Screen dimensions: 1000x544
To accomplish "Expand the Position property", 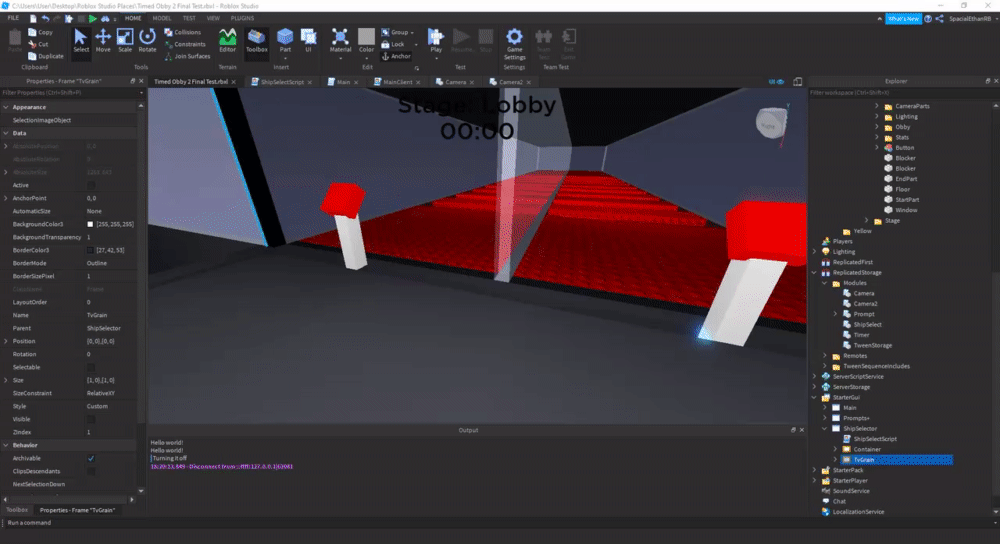I will pyautogui.click(x=6, y=341).
